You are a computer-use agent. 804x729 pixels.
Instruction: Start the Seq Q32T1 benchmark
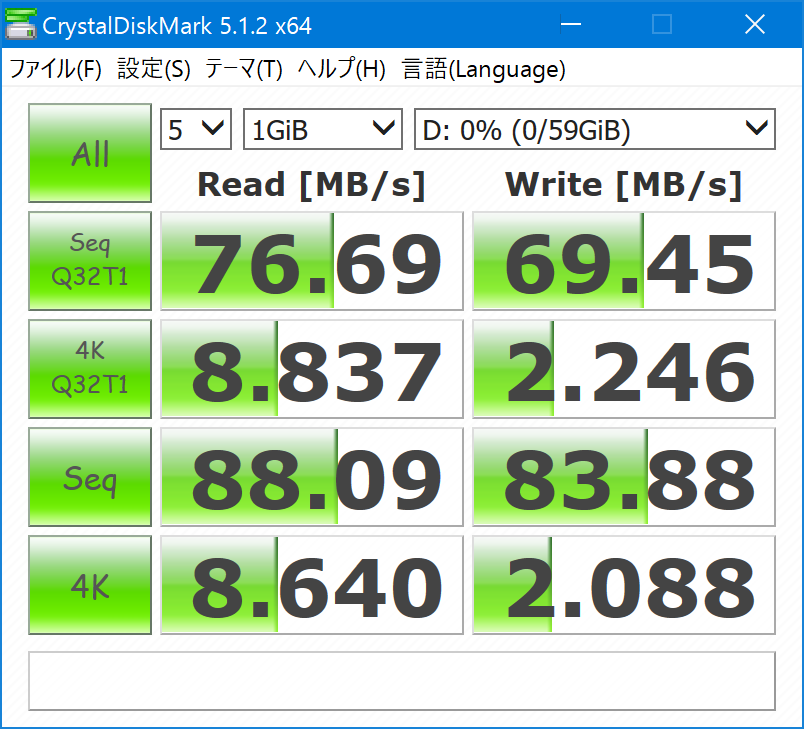(x=90, y=261)
